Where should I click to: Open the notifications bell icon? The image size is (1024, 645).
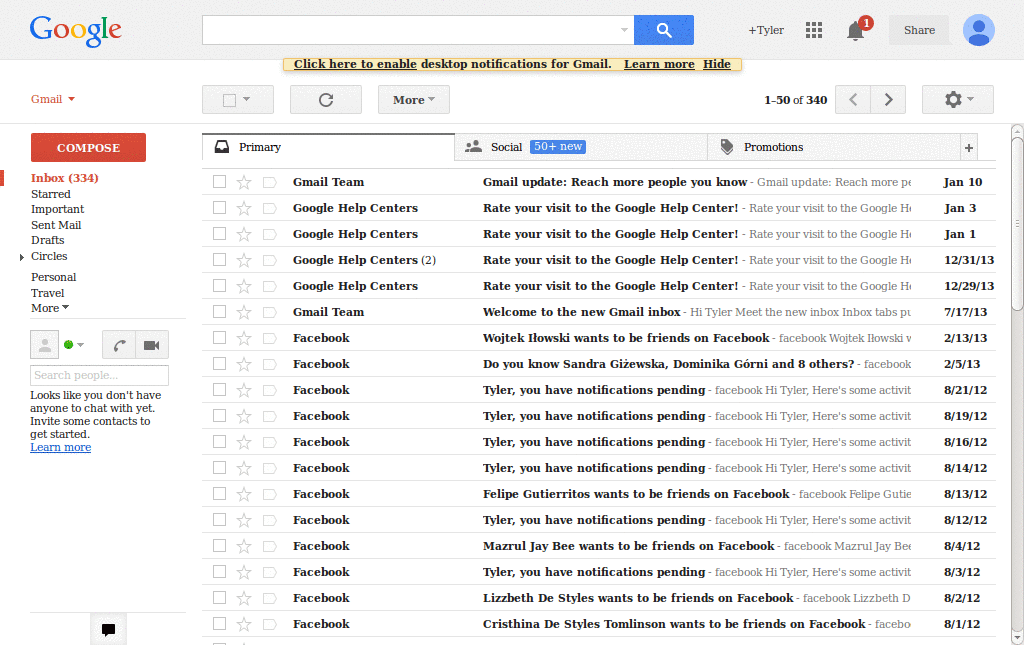856,31
